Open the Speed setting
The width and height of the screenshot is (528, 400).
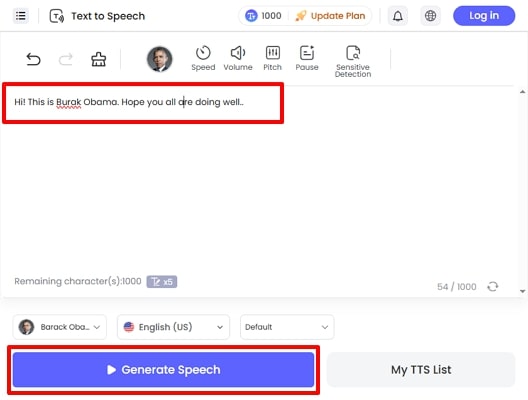tap(203, 58)
